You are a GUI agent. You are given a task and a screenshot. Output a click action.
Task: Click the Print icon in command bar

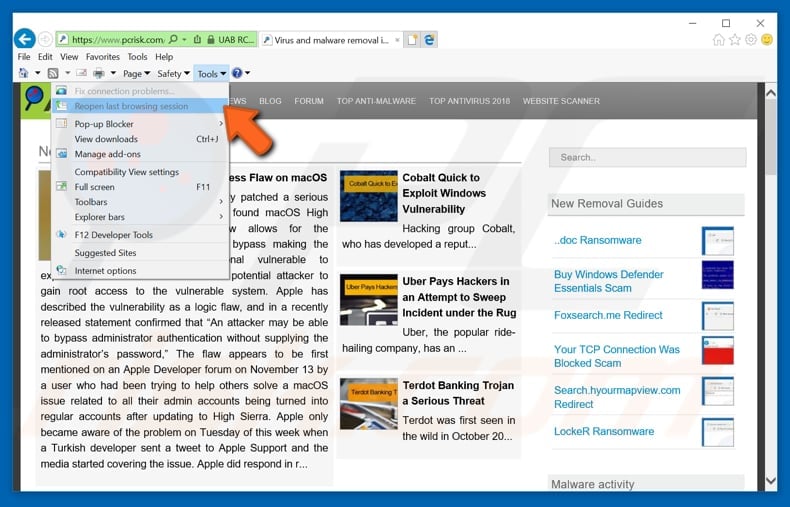point(99,74)
